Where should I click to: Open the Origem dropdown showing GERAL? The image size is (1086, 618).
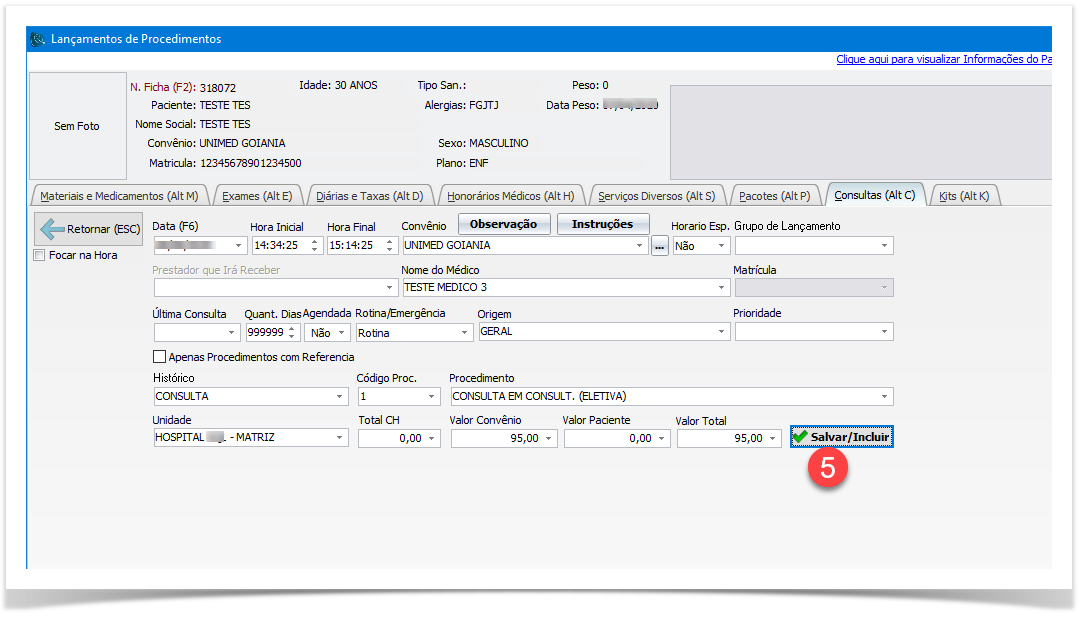click(x=722, y=332)
